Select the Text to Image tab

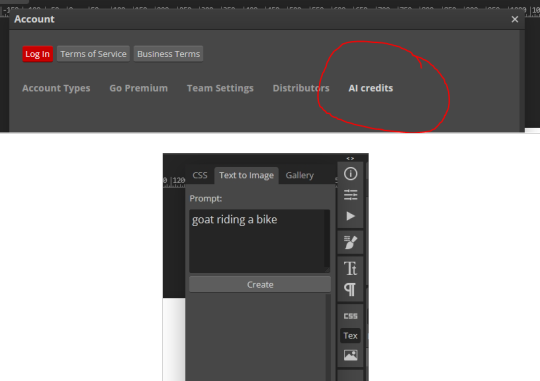[246, 175]
